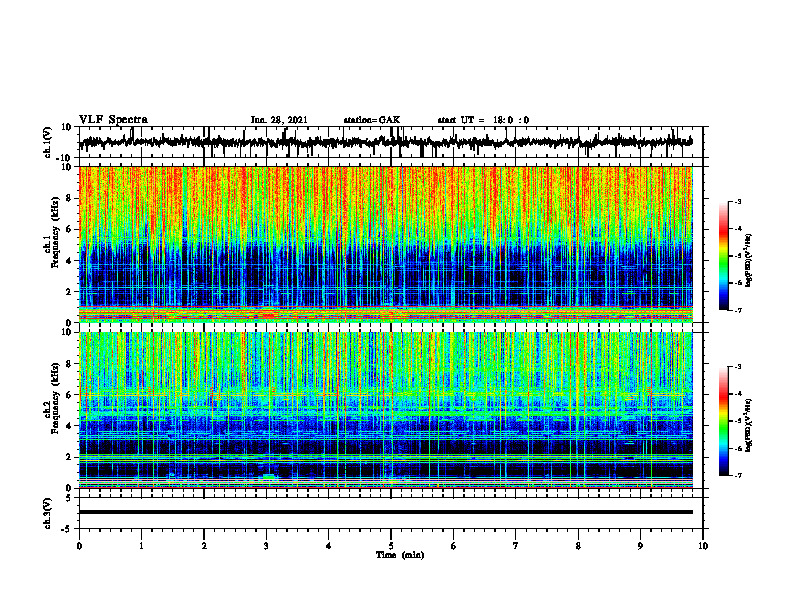Select the "2" tick on ch.1 frequency axis
Image resolution: width=792 pixels, height=612 pixels.
point(70,291)
